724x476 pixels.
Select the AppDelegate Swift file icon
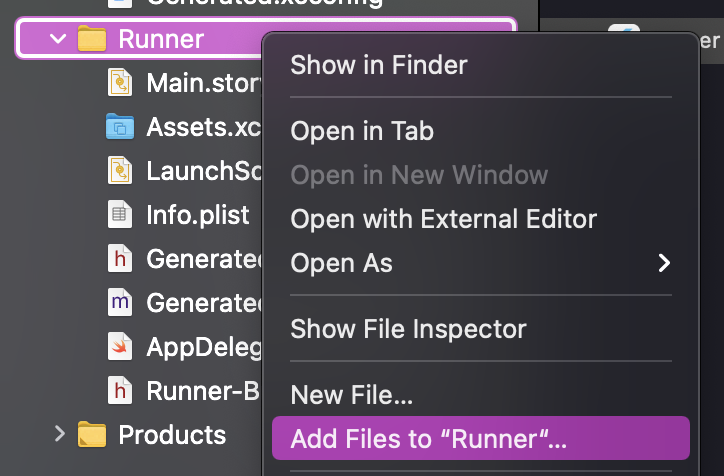pyautogui.click(x=120, y=346)
